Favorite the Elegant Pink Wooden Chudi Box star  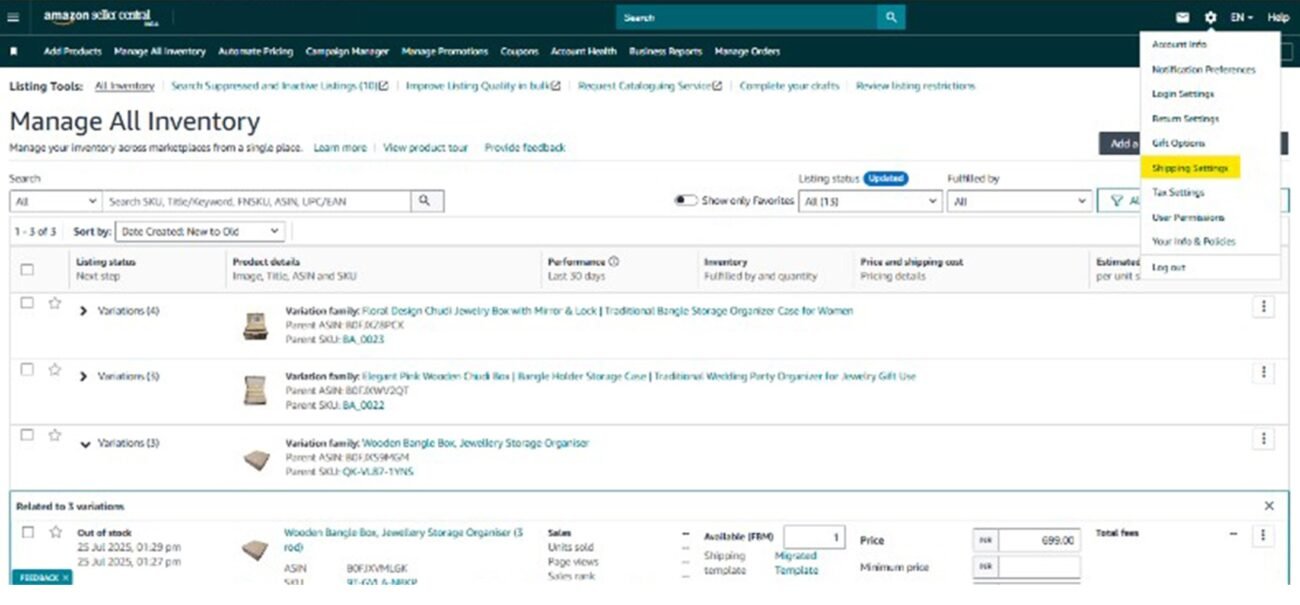click(55, 370)
